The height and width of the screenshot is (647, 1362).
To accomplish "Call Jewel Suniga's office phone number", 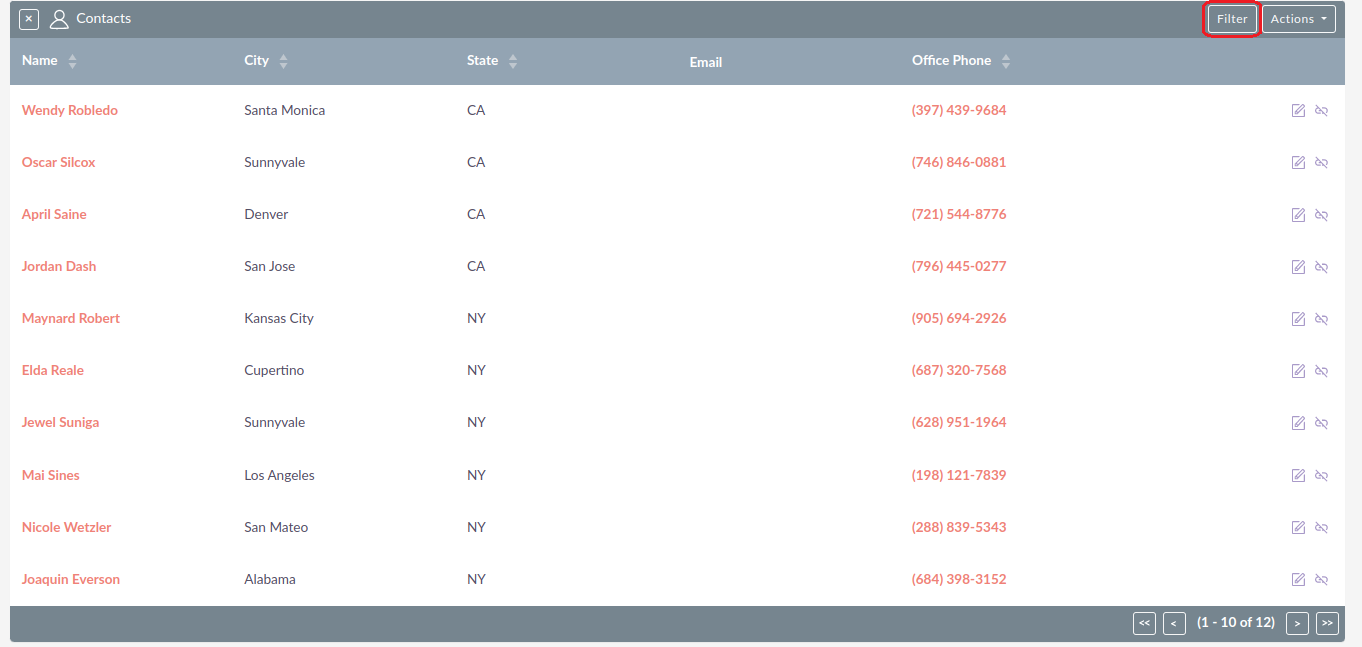I will pos(958,422).
